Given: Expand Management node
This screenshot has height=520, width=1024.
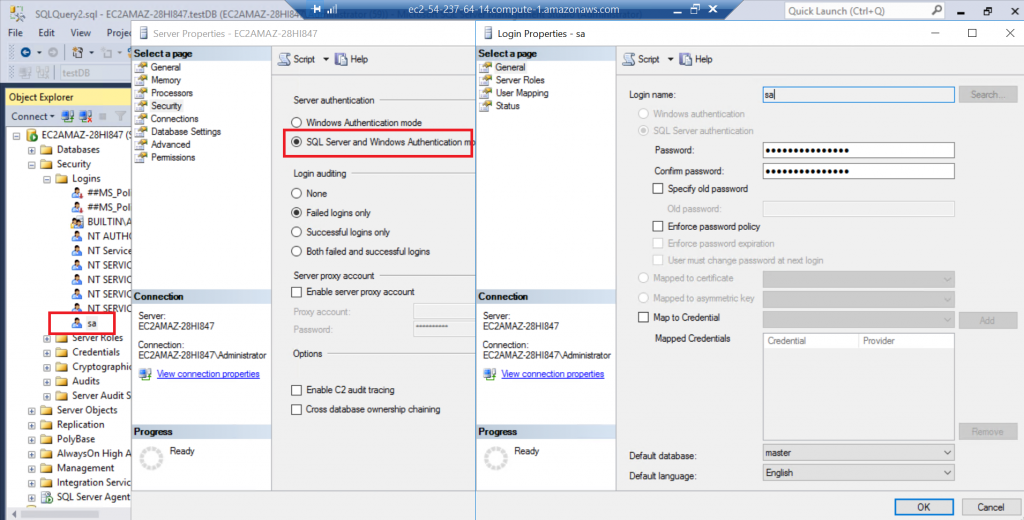Looking at the screenshot, I should (x=31, y=468).
